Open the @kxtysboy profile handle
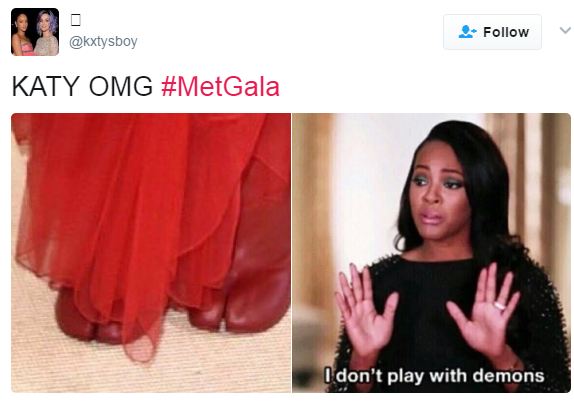The height and width of the screenshot is (402, 574). (103, 41)
